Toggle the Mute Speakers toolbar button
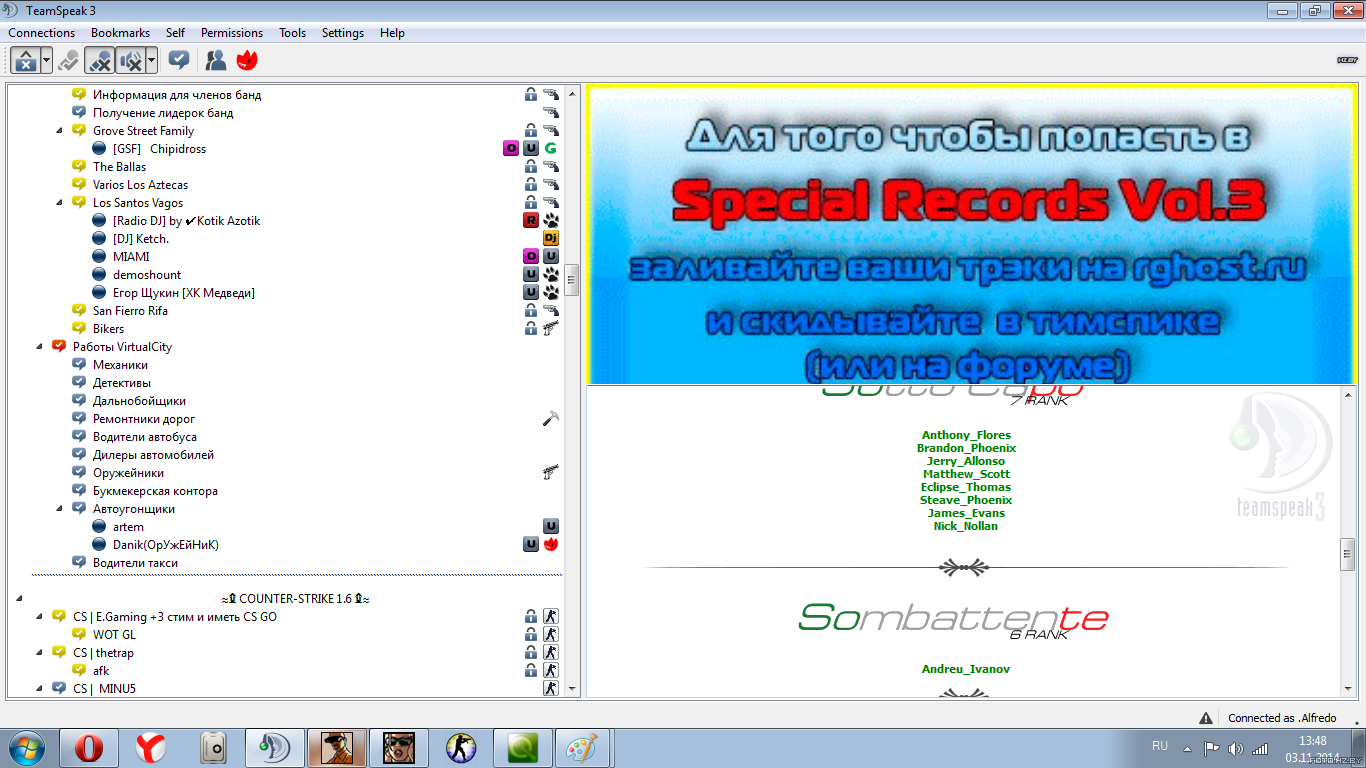This screenshot has height=768, width=1366. (130, 61)
